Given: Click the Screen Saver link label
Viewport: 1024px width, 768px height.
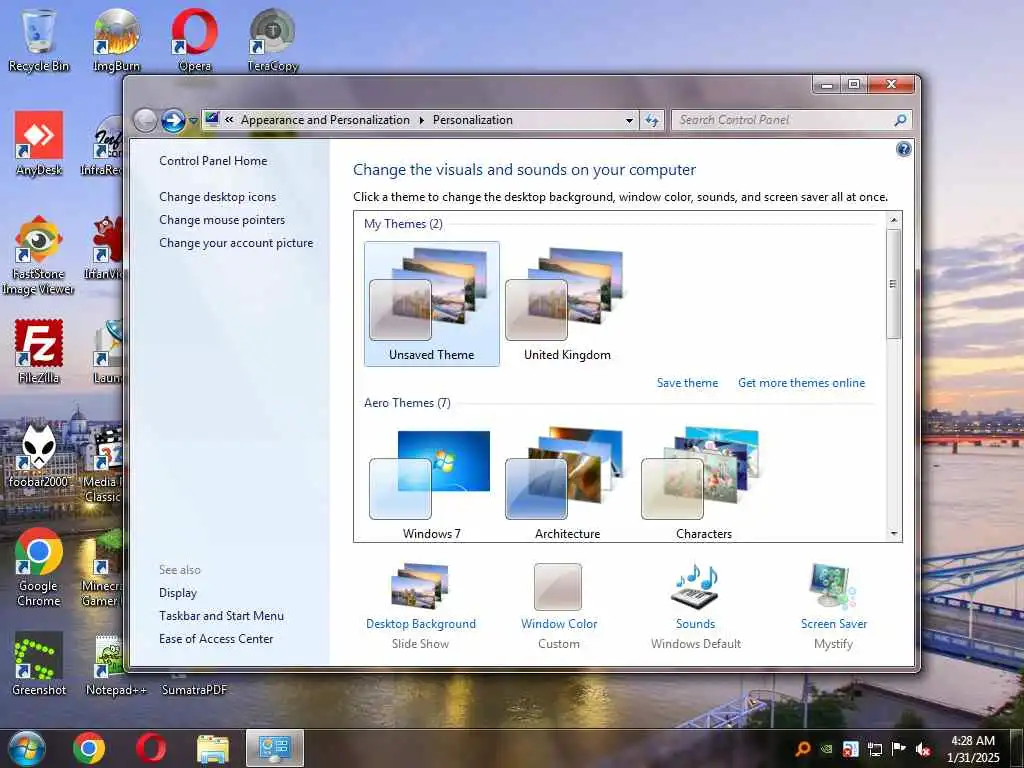Looking at the screenshot, I should click(834, 624).
